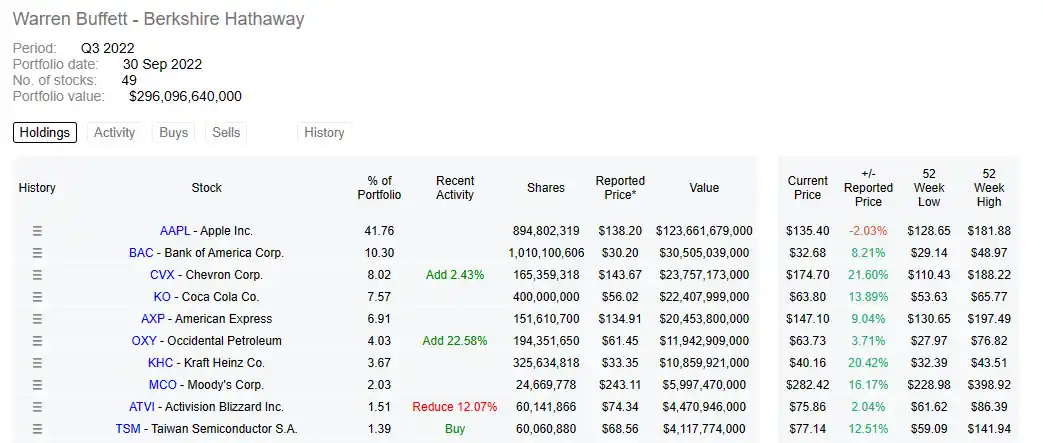Open history icon for American Express row

tap(37, 319)
